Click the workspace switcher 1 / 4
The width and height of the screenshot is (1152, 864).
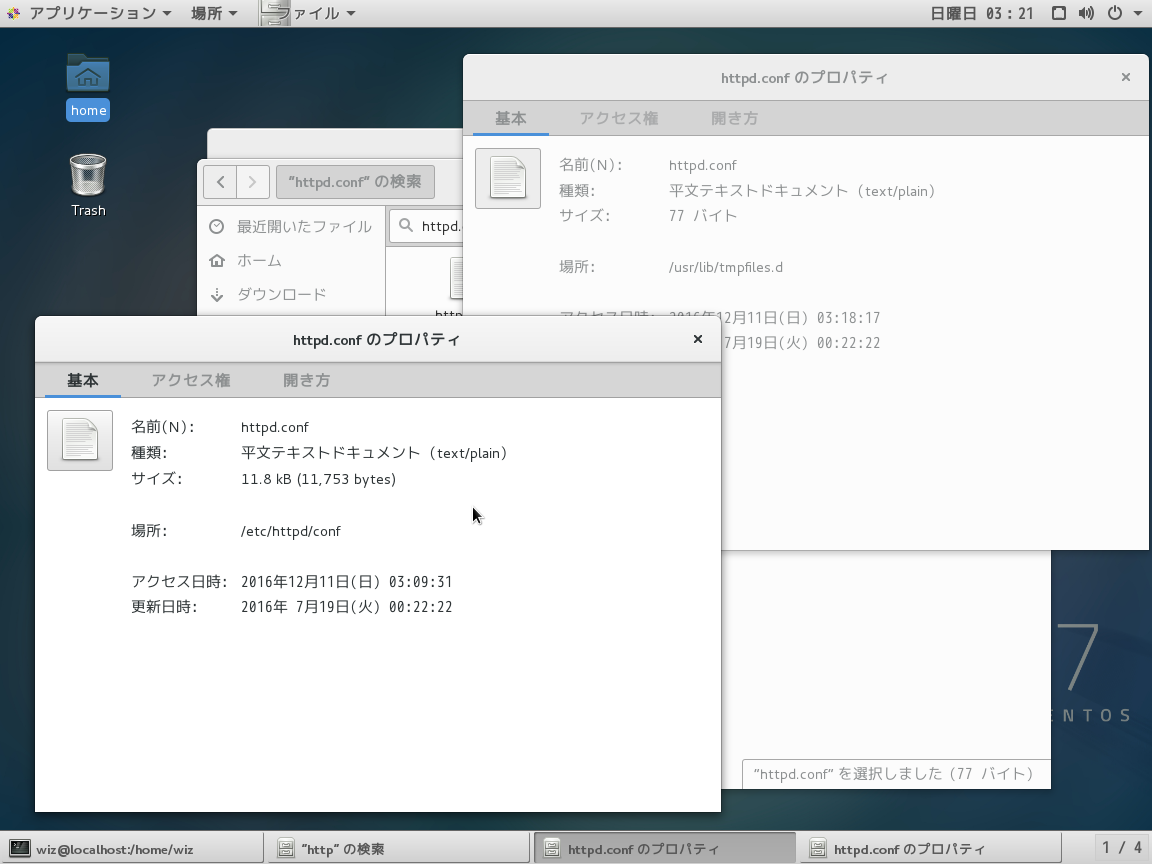tap(1122, 848)
